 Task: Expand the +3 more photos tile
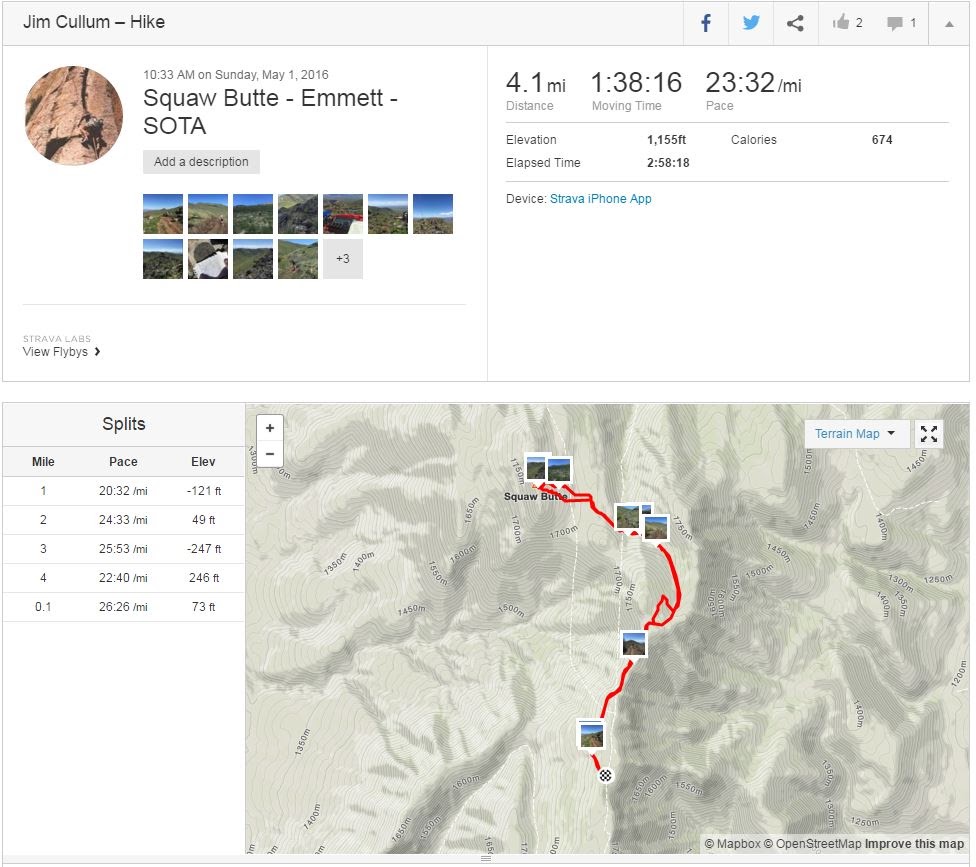(343, 259)
